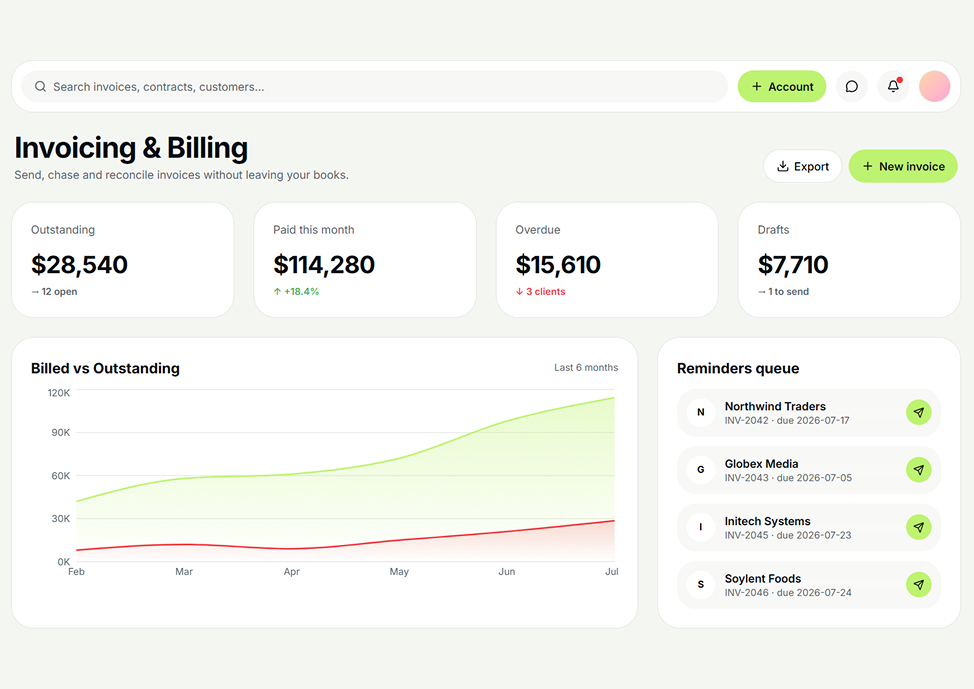974x689 pixels.
Task: Create a New invoice
Action: pos(903,166)
